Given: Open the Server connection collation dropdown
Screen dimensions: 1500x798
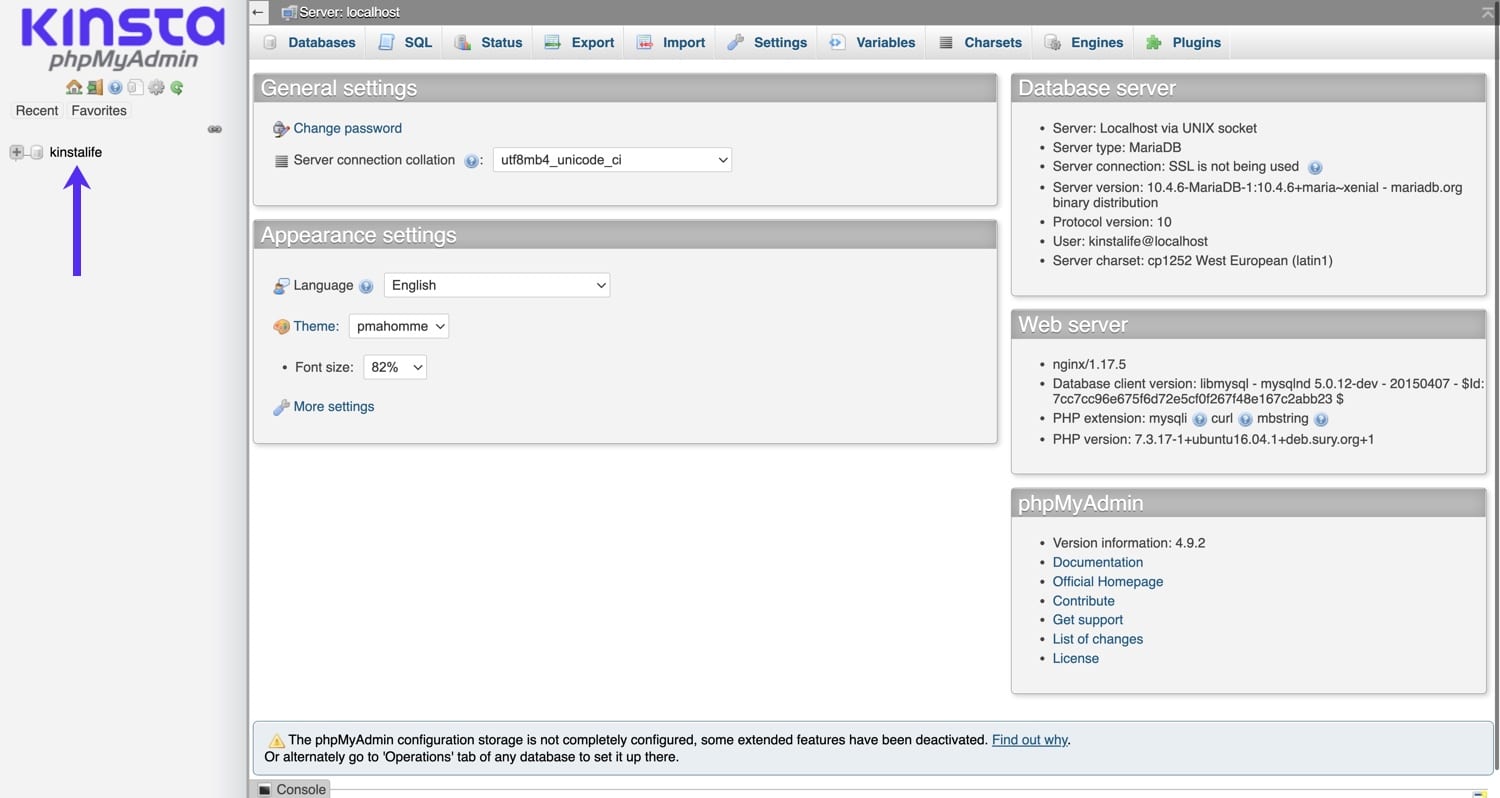Looking at the screenshot, I should pos(611,160).
